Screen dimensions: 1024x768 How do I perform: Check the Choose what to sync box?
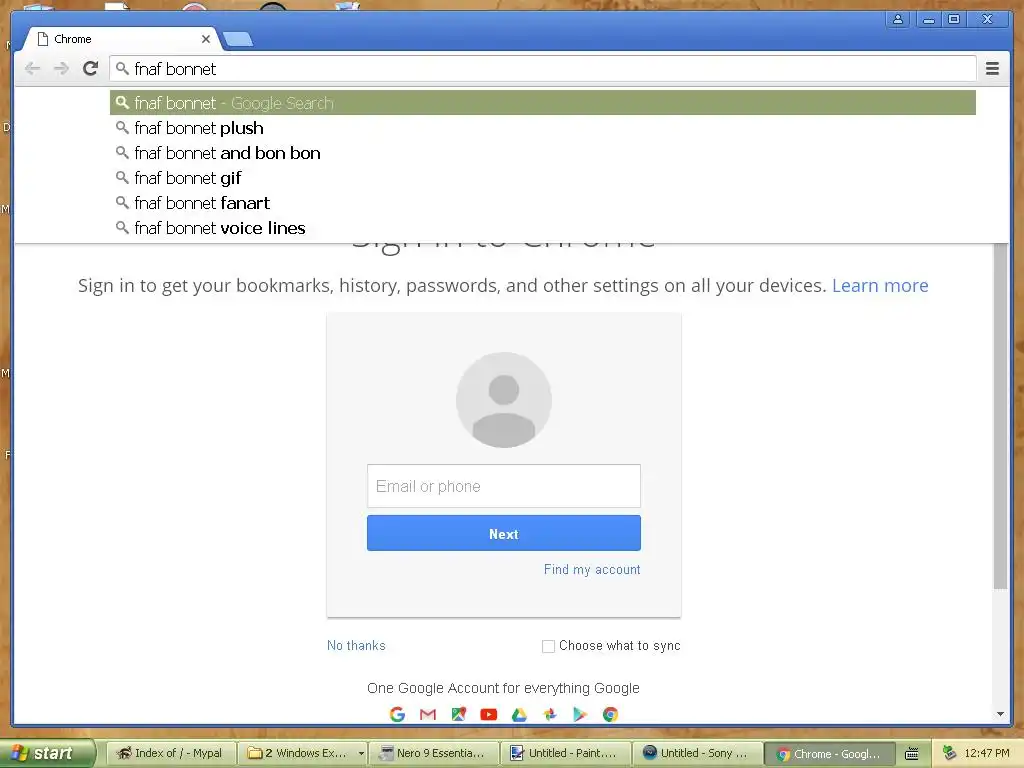pos(548,646)
